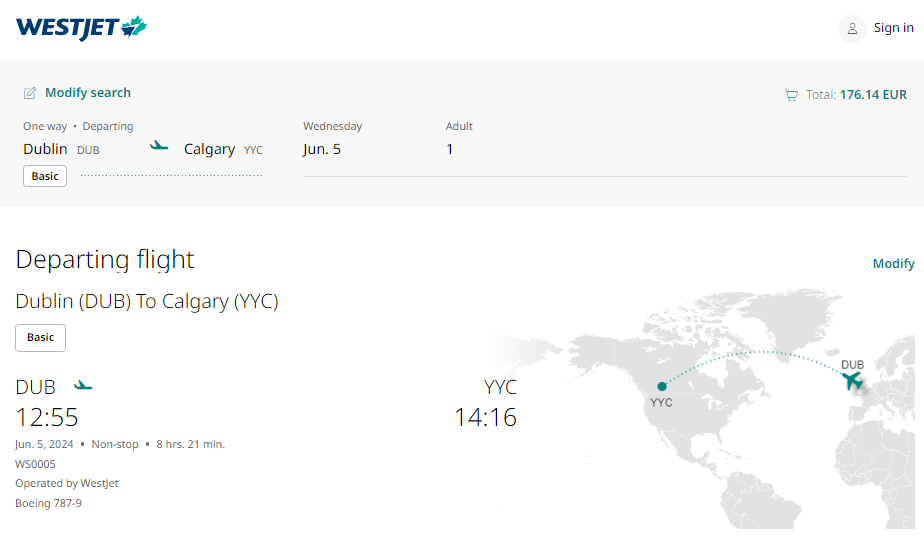Click the Dublin origin text in the search summary
Screen dimensions: 924x540
pos(45,149)
